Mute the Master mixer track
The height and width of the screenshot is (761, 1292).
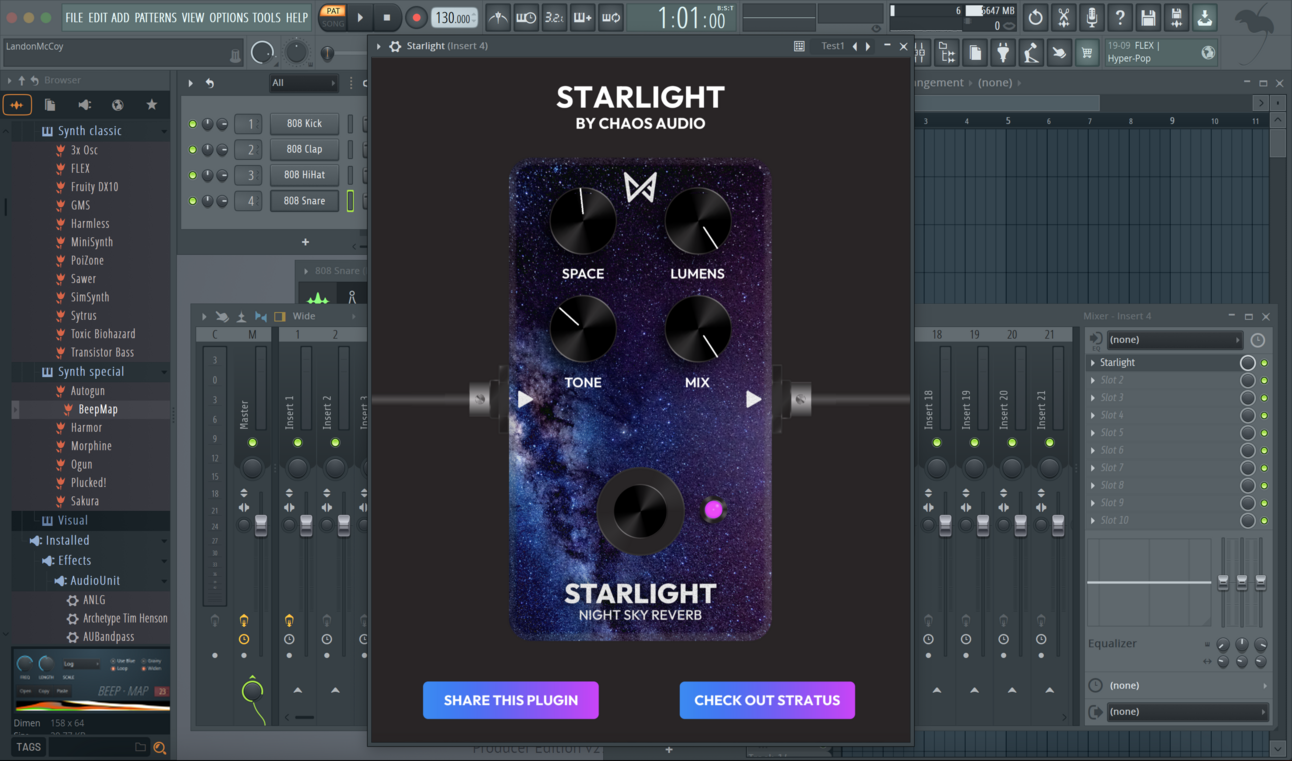point(252,442)
